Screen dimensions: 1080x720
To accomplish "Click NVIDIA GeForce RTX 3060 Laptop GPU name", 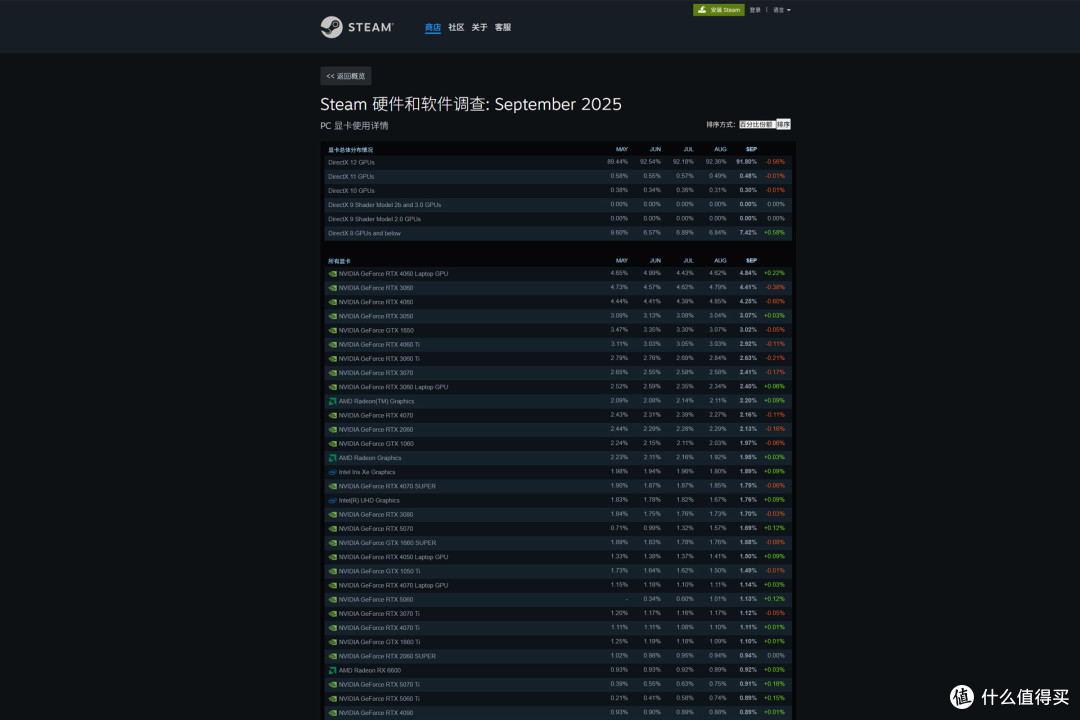I will pyautogui.click(x=393, y=387).
